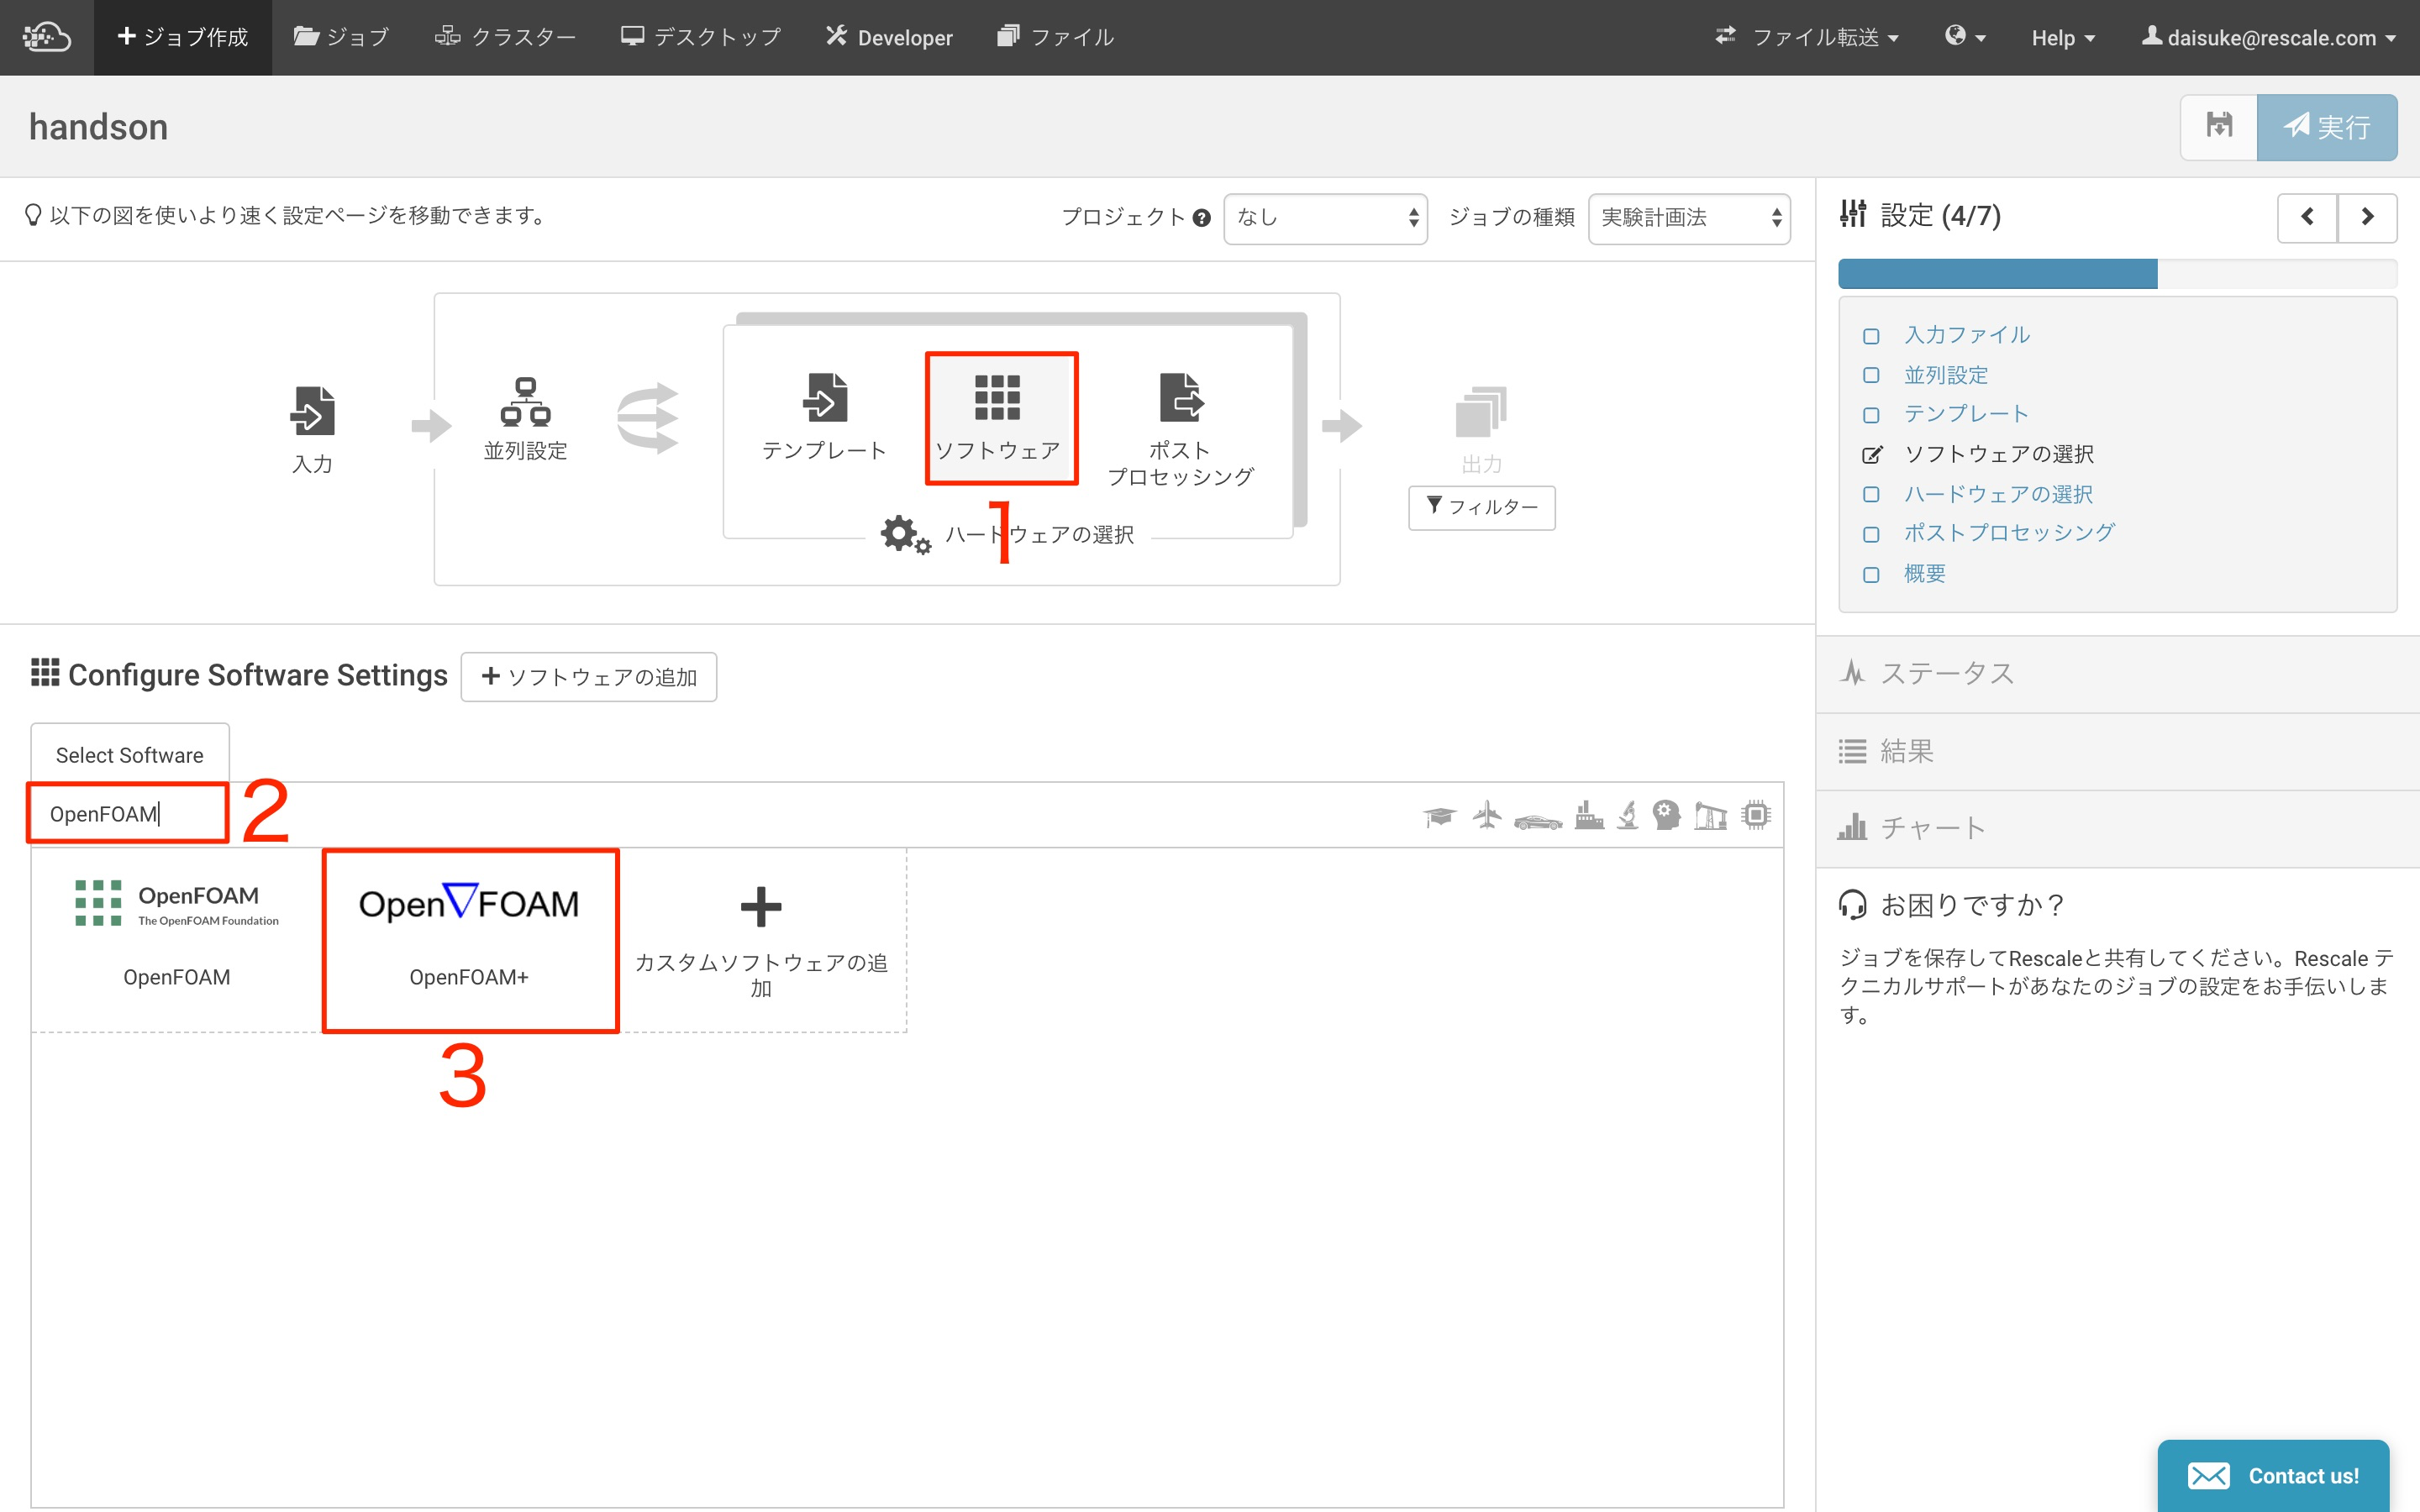
Task: Click the airplane aerospace industry filter icon
Action: tap(1487, 815)
